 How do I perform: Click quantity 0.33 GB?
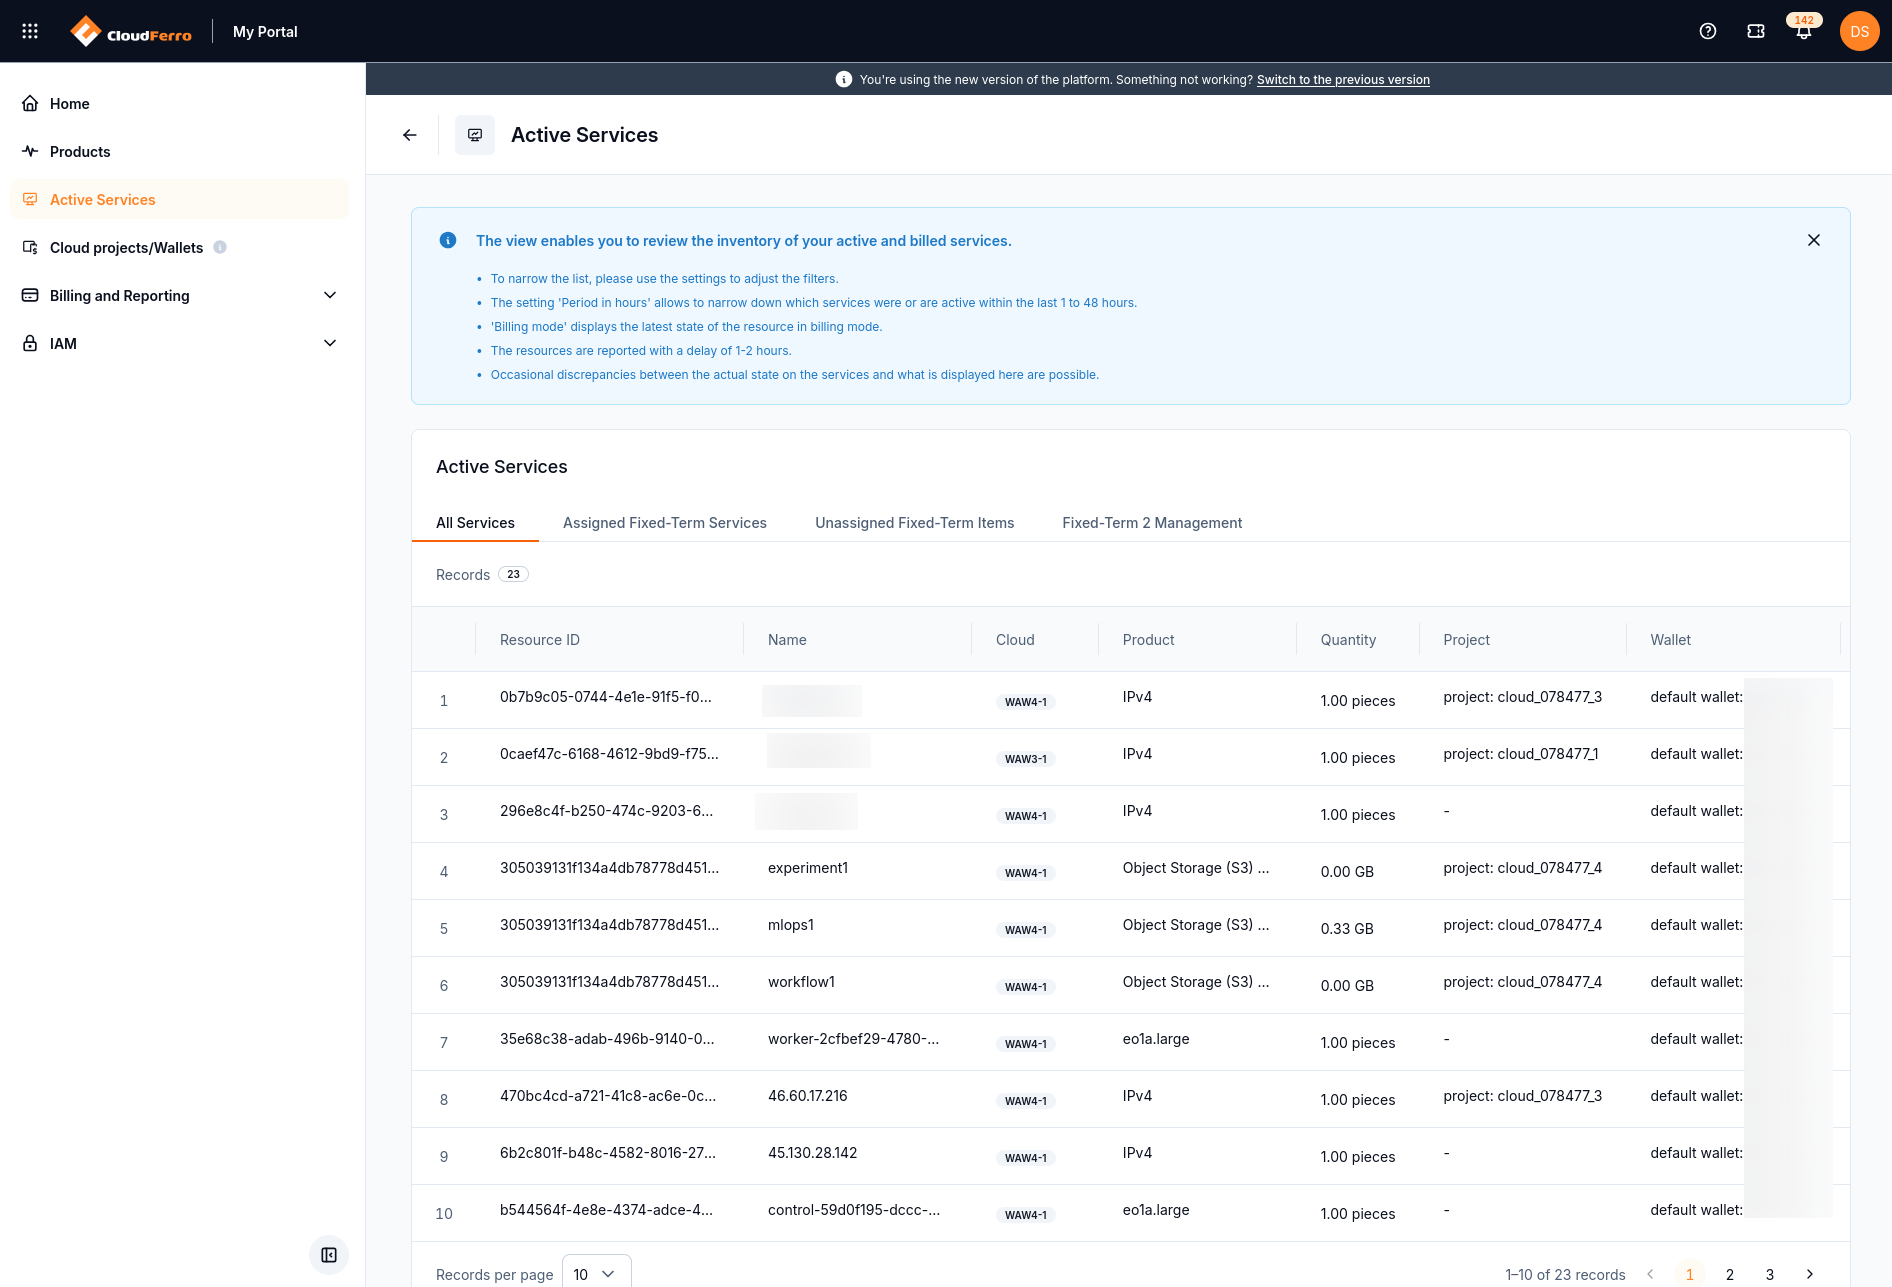(1347, 929)
